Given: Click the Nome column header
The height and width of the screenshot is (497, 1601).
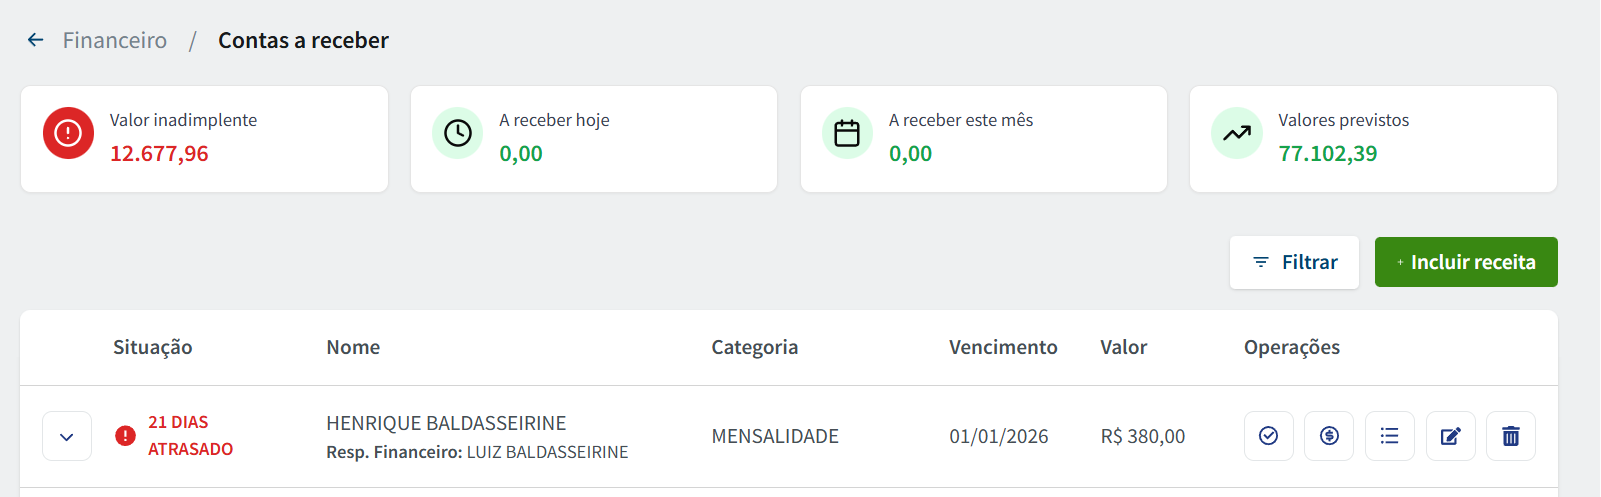Looking at the screenshot, I should 353,347.
